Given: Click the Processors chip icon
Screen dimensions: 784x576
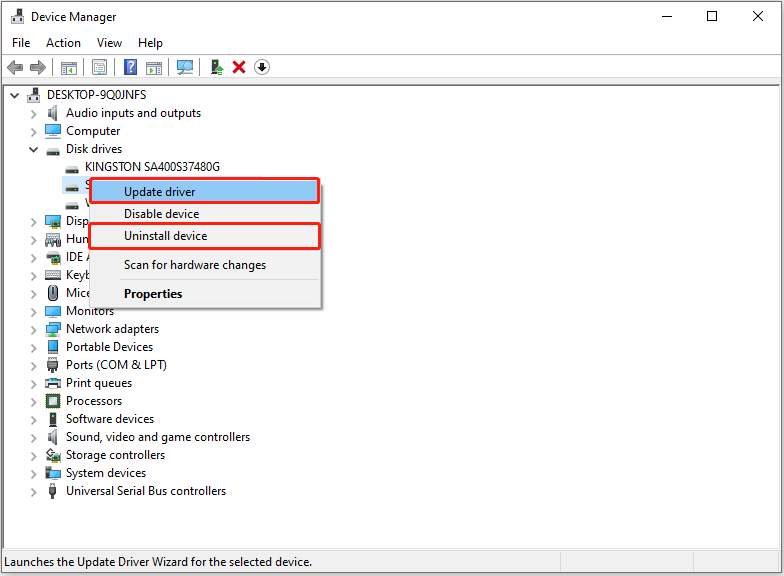Looking at the screenshot, I should point(53,401).
